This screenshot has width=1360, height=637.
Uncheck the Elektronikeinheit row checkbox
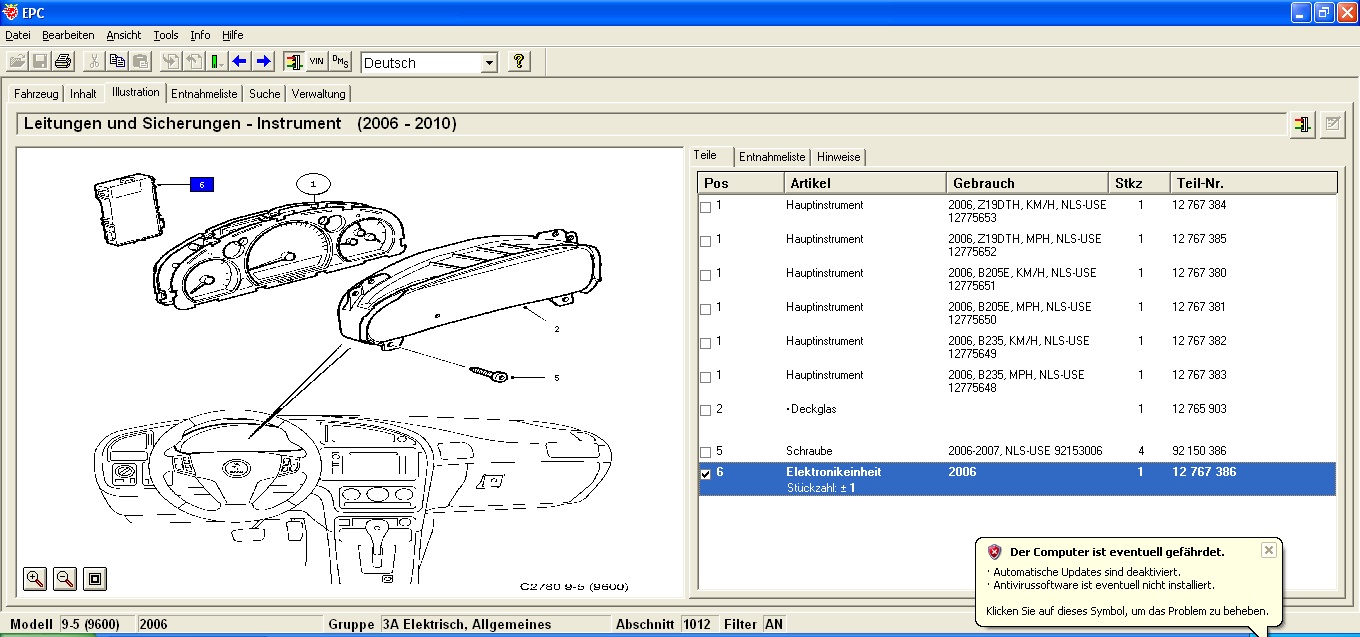706,475
